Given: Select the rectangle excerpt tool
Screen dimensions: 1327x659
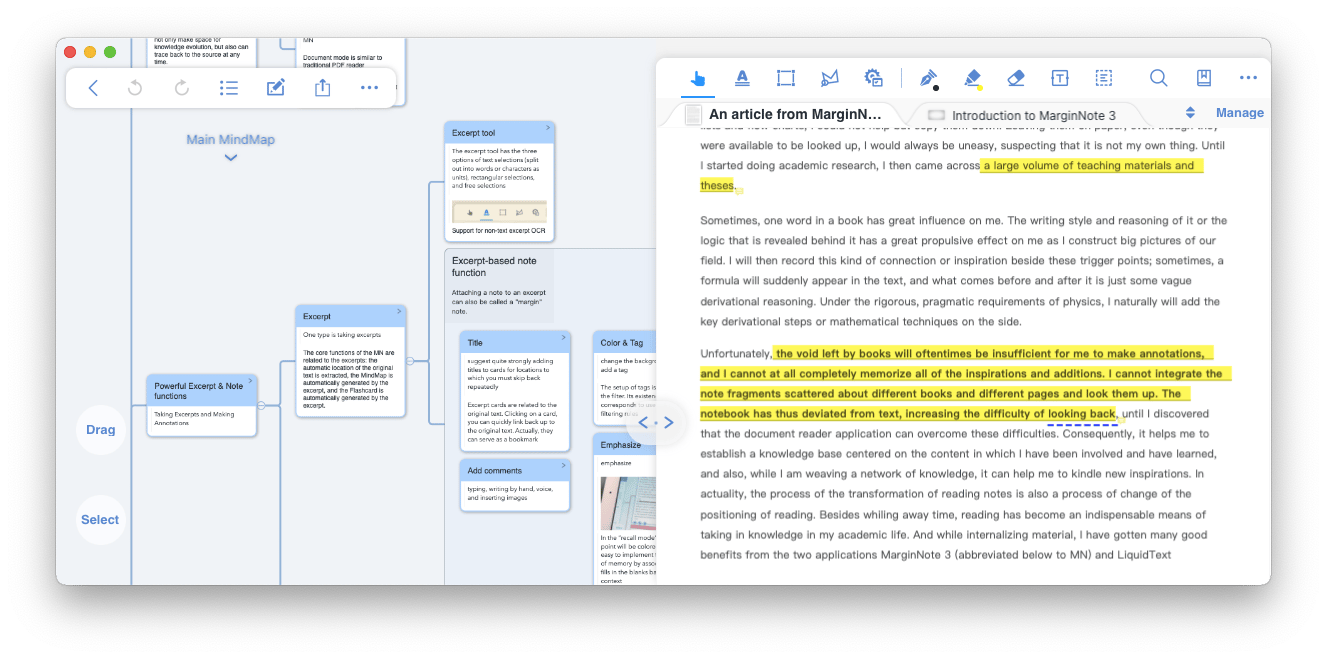Looking at the screenshot, I should [786, 78].
